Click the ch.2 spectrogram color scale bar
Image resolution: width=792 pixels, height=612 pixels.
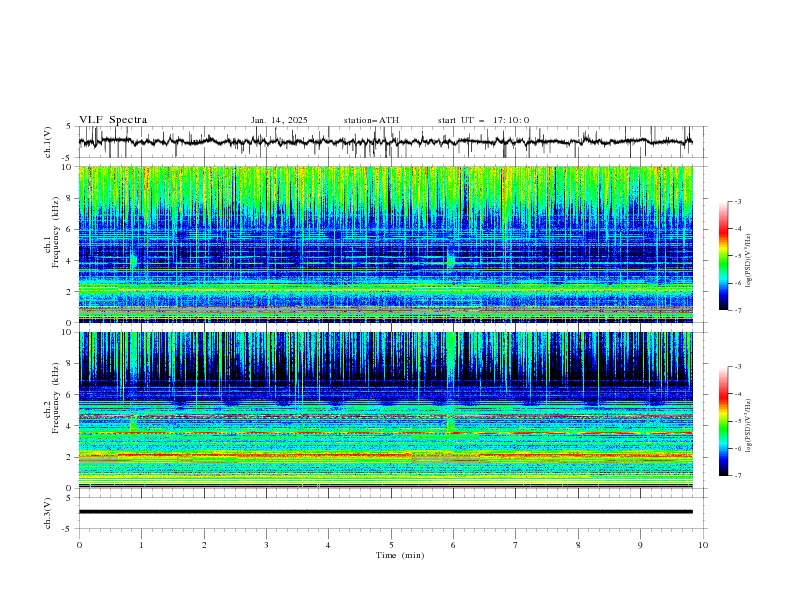pyautogui.click(x=724, y=421)
